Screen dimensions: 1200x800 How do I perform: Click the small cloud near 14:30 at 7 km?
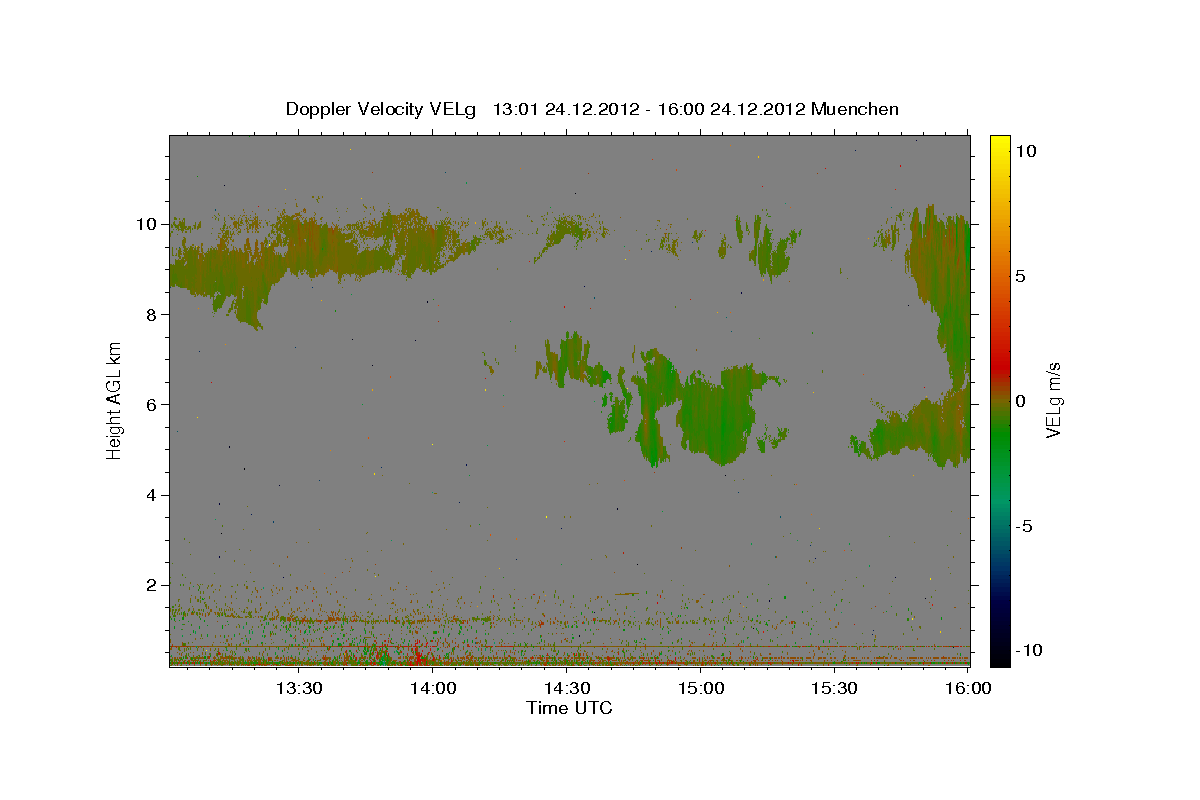tap(572, 362)
